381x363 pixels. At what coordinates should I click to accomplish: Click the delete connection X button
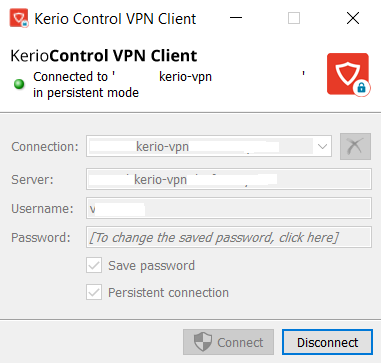[x=355, y=146]
